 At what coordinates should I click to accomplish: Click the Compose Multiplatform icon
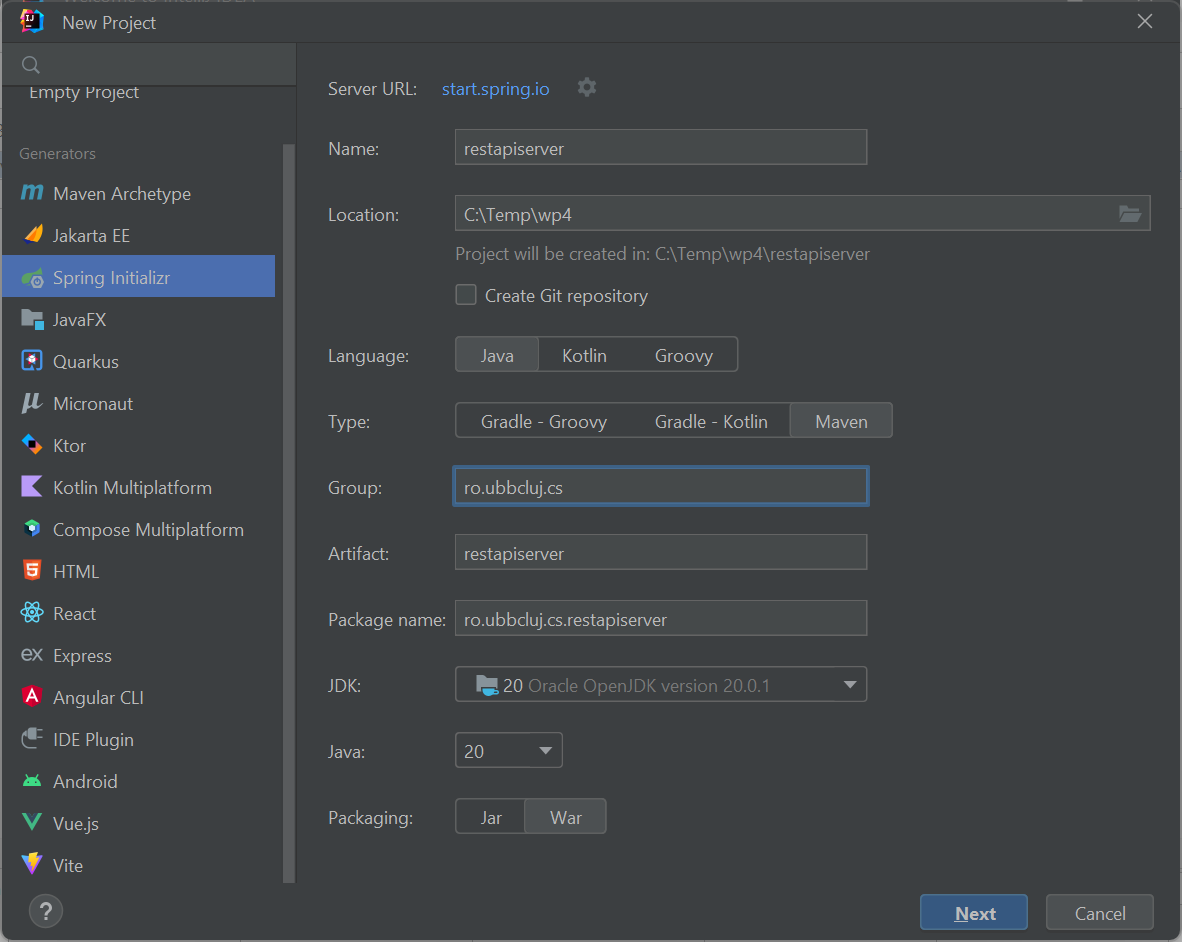(x=32, y=529)
